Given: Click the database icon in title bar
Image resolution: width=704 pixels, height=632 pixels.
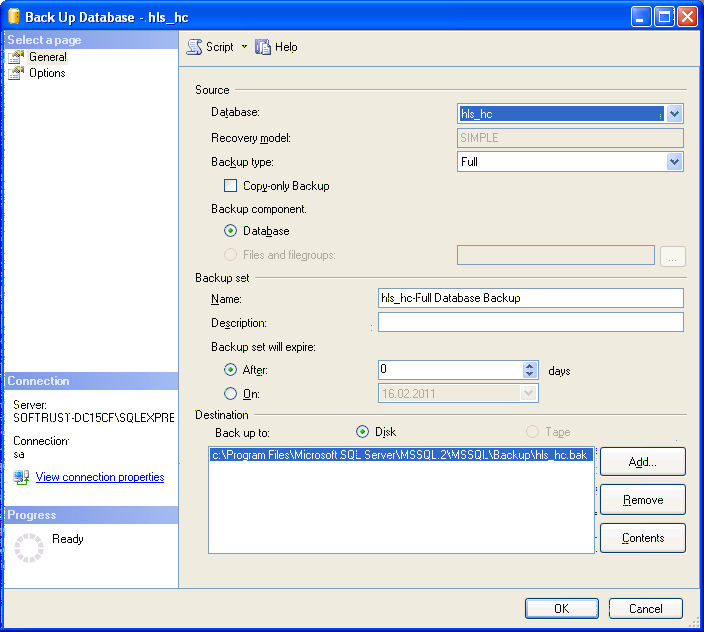Looking at the screenshot, I should pos(14,16).
